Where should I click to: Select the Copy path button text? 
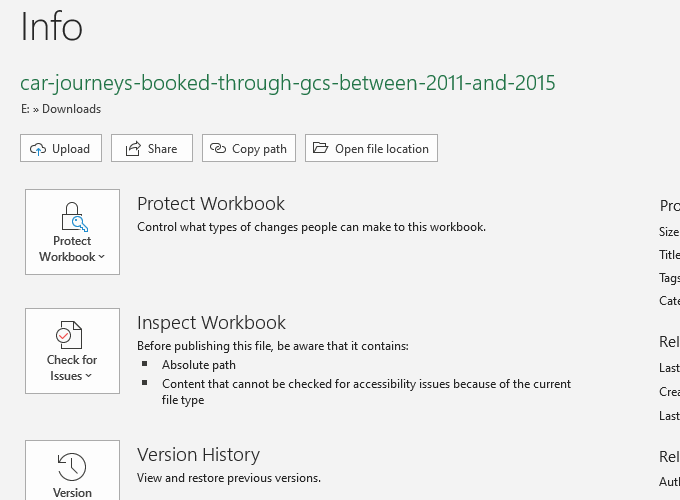[259, 149]
